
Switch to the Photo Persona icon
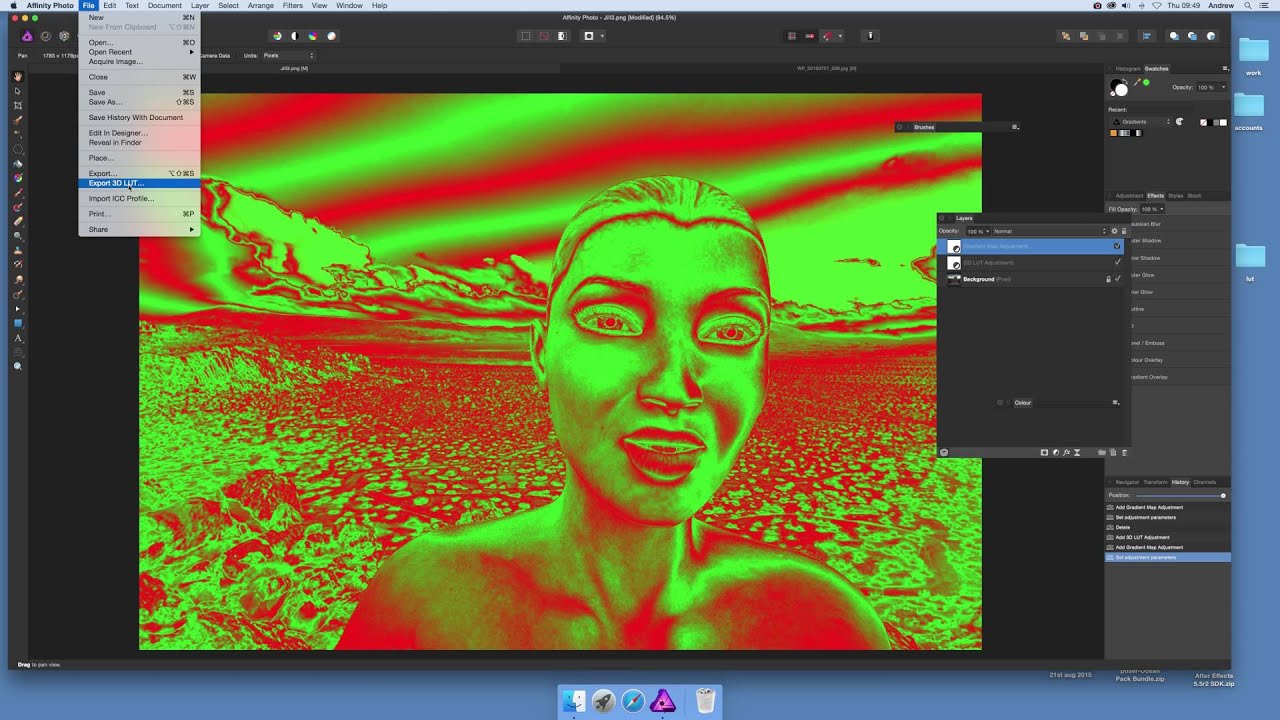click(x=27, y=36)
